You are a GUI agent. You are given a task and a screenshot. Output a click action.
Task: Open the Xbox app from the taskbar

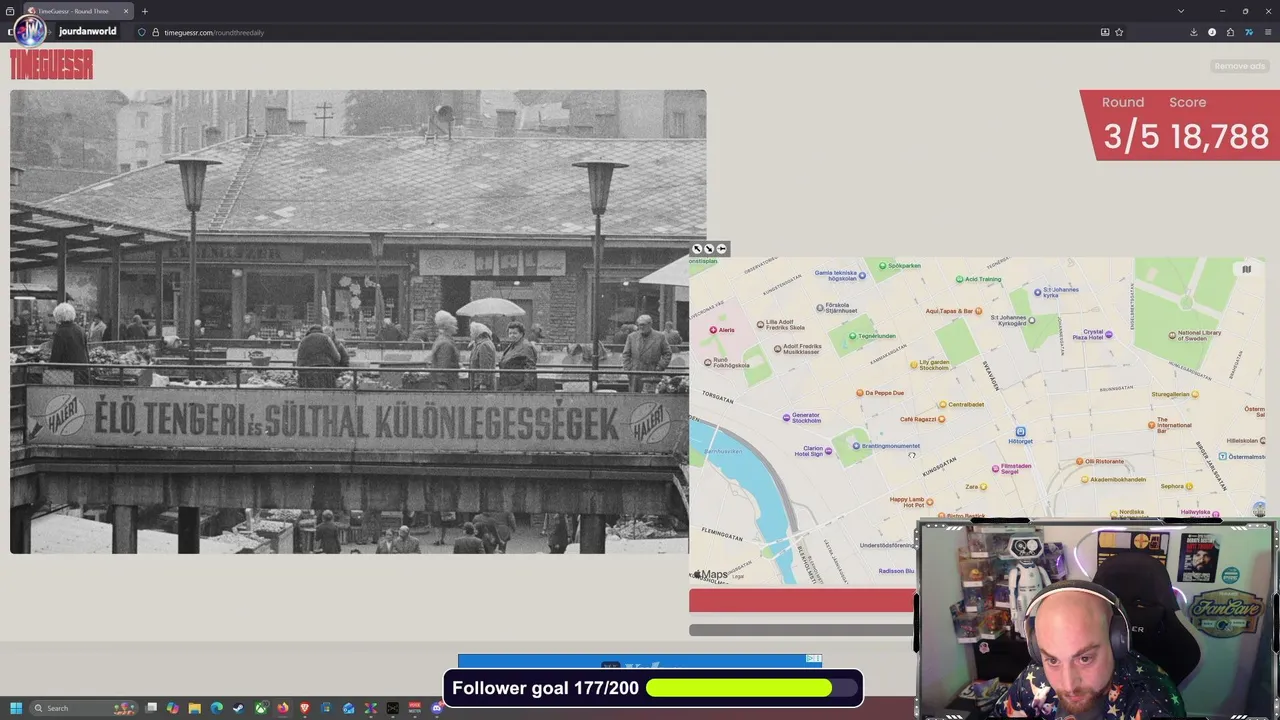click(261, 708)
